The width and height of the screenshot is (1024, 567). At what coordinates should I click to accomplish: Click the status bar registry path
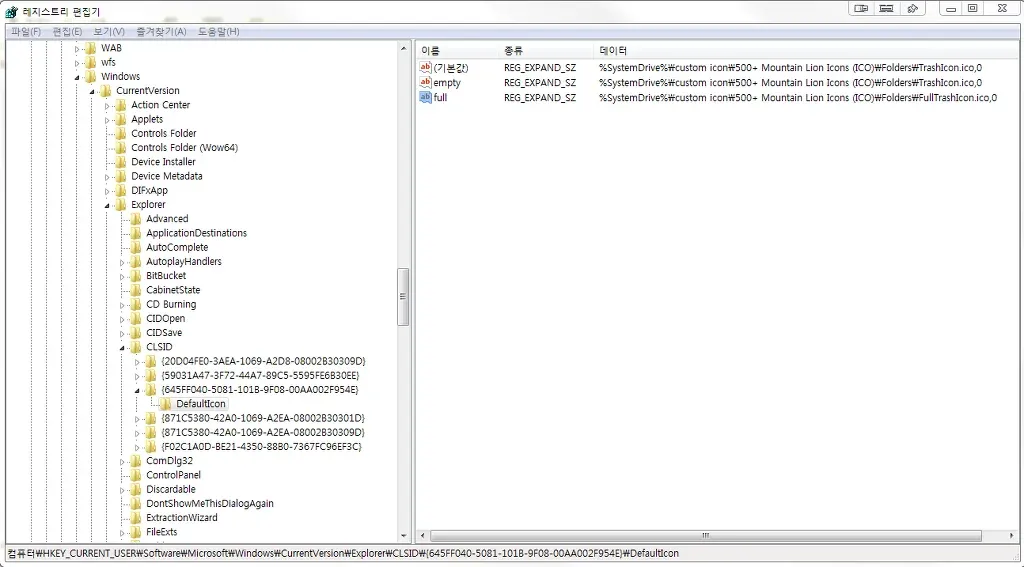(344, 553)
